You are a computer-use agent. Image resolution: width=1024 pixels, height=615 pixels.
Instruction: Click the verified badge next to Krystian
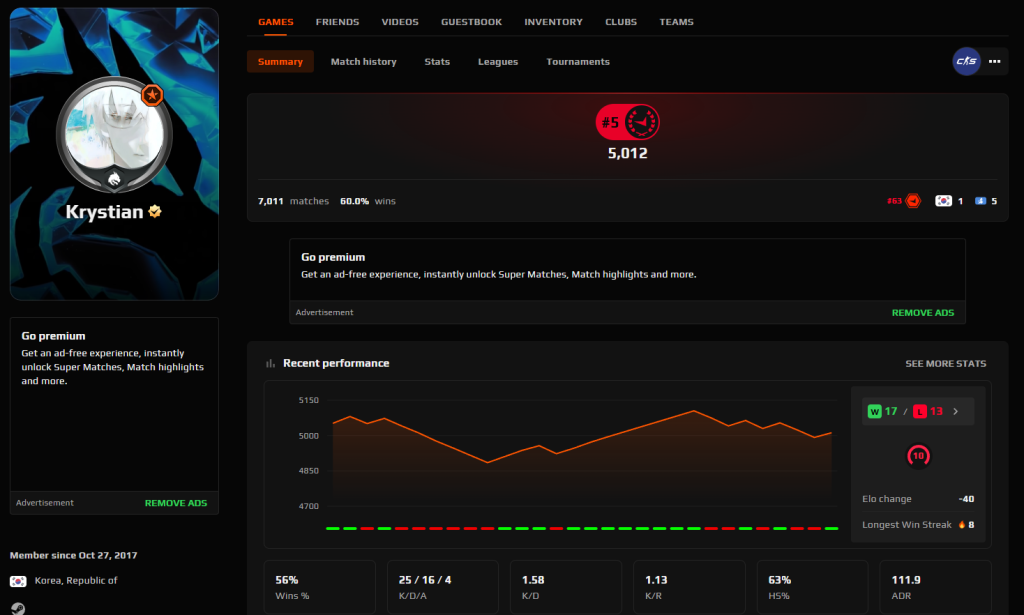click(155, 211)
